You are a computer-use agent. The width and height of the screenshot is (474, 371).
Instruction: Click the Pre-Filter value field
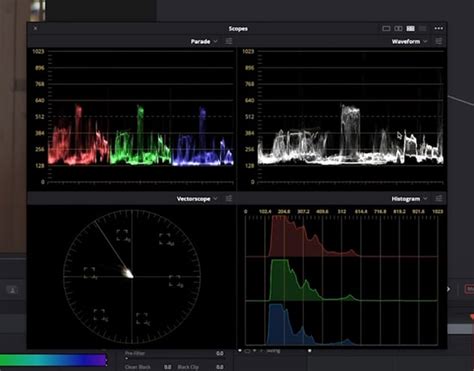tap(219, 353)
